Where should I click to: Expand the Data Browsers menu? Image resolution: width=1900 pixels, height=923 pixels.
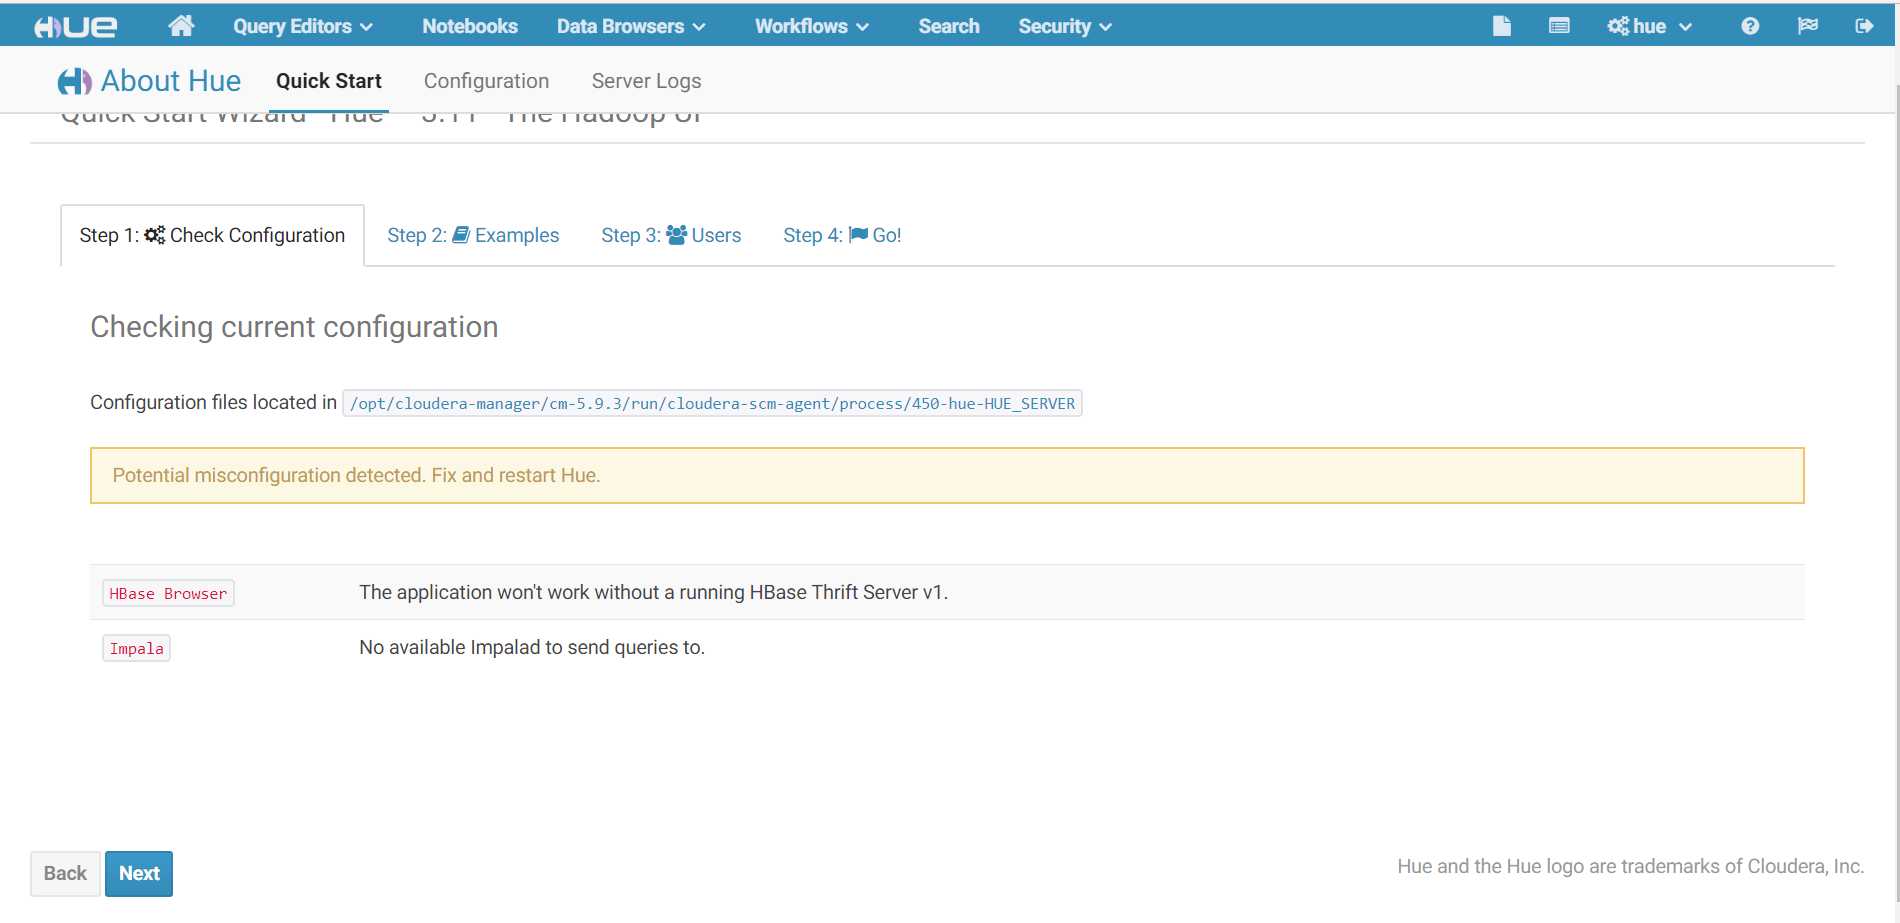point(631,26)
